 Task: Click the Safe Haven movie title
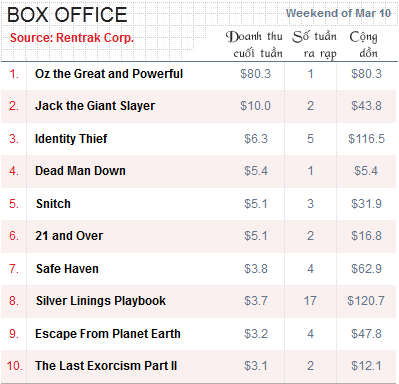click(67, 269)
